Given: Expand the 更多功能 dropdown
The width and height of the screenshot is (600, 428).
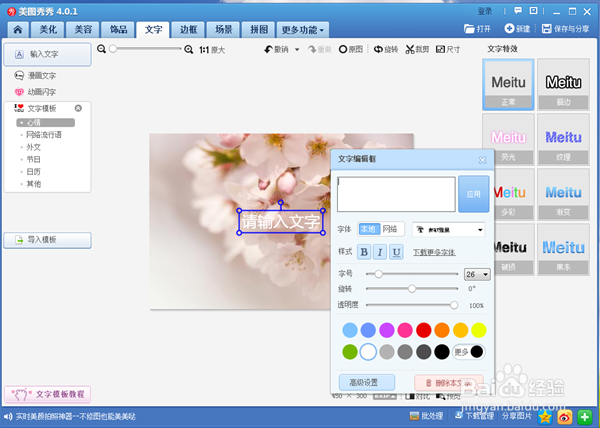Looking at the screenshot, I should 303,30.
